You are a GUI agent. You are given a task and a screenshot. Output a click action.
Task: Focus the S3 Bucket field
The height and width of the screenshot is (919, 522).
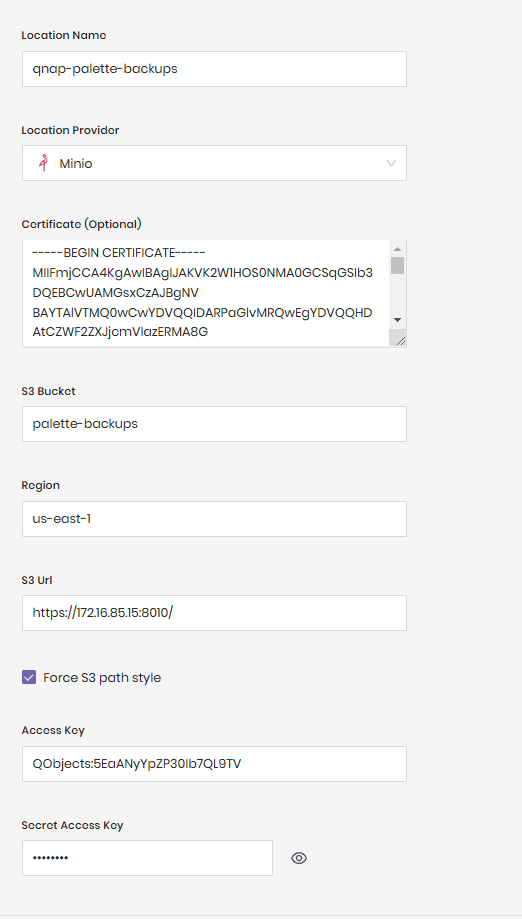(214, 424)
